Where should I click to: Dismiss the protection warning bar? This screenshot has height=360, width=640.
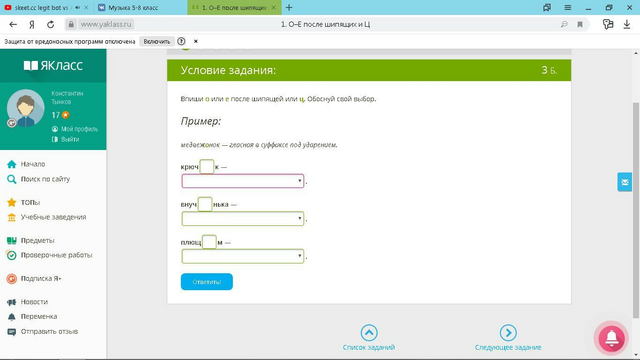coord(196,41)
